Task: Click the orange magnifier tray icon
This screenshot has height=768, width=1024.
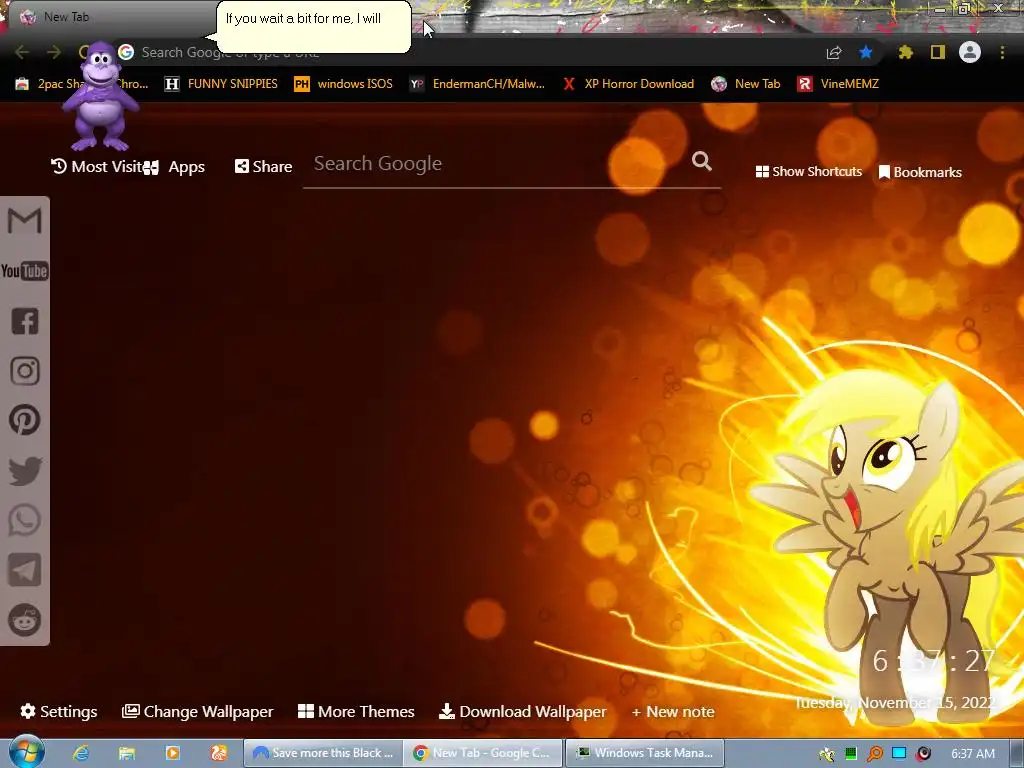Action: [x=874, y=754]
